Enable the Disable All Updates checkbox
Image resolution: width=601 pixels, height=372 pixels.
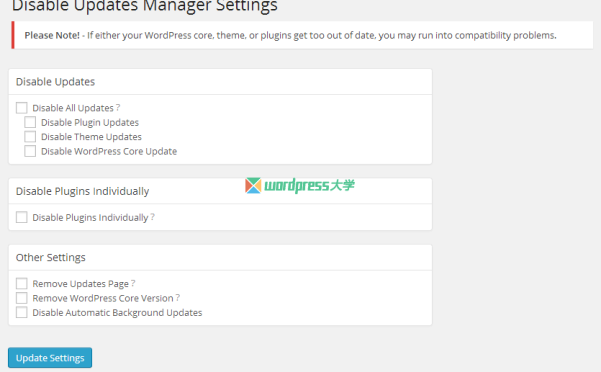coord(21,108)
